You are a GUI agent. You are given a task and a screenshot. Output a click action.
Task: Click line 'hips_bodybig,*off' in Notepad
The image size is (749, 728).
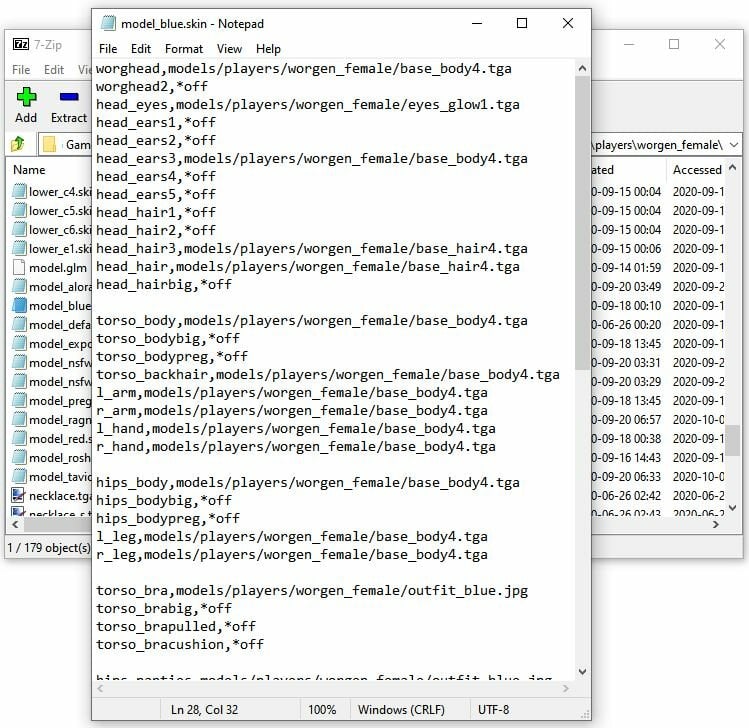click(164, 501)
